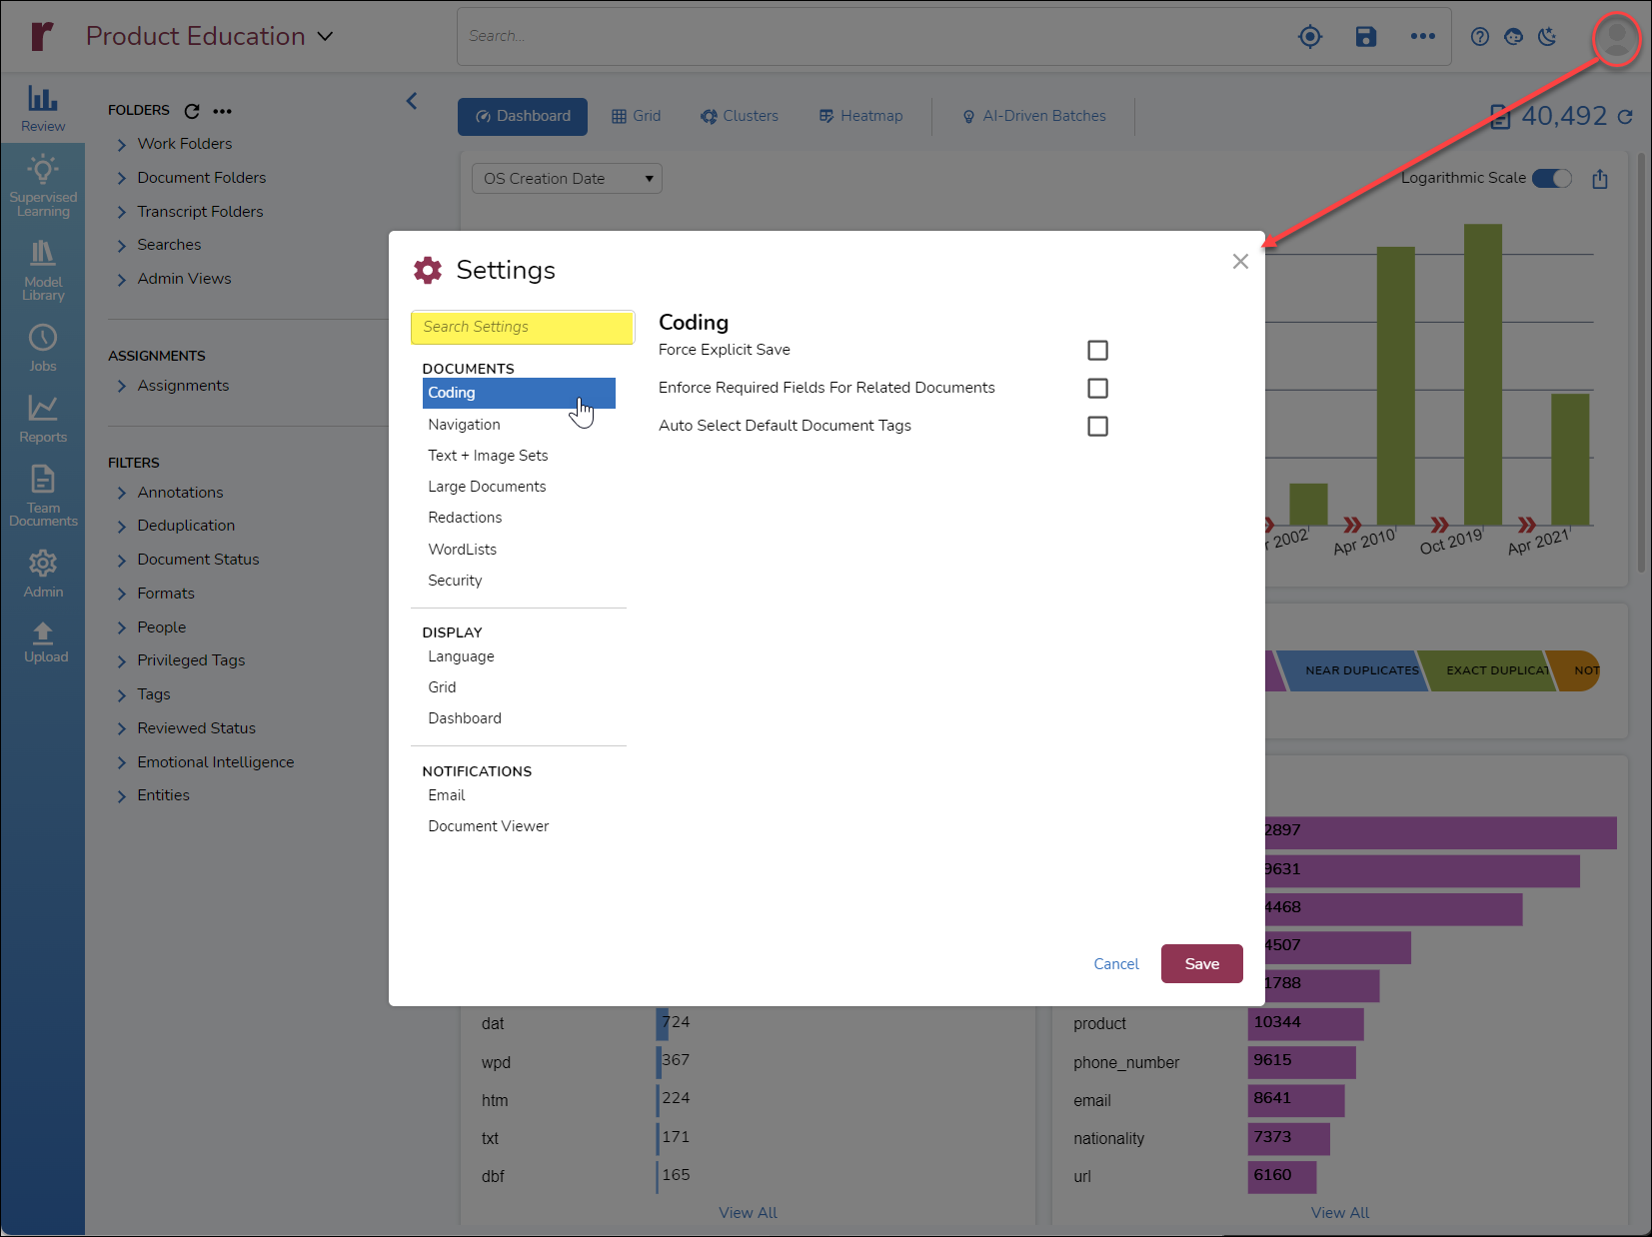Click the main Search box
1652x1237 pixels.
870,36
